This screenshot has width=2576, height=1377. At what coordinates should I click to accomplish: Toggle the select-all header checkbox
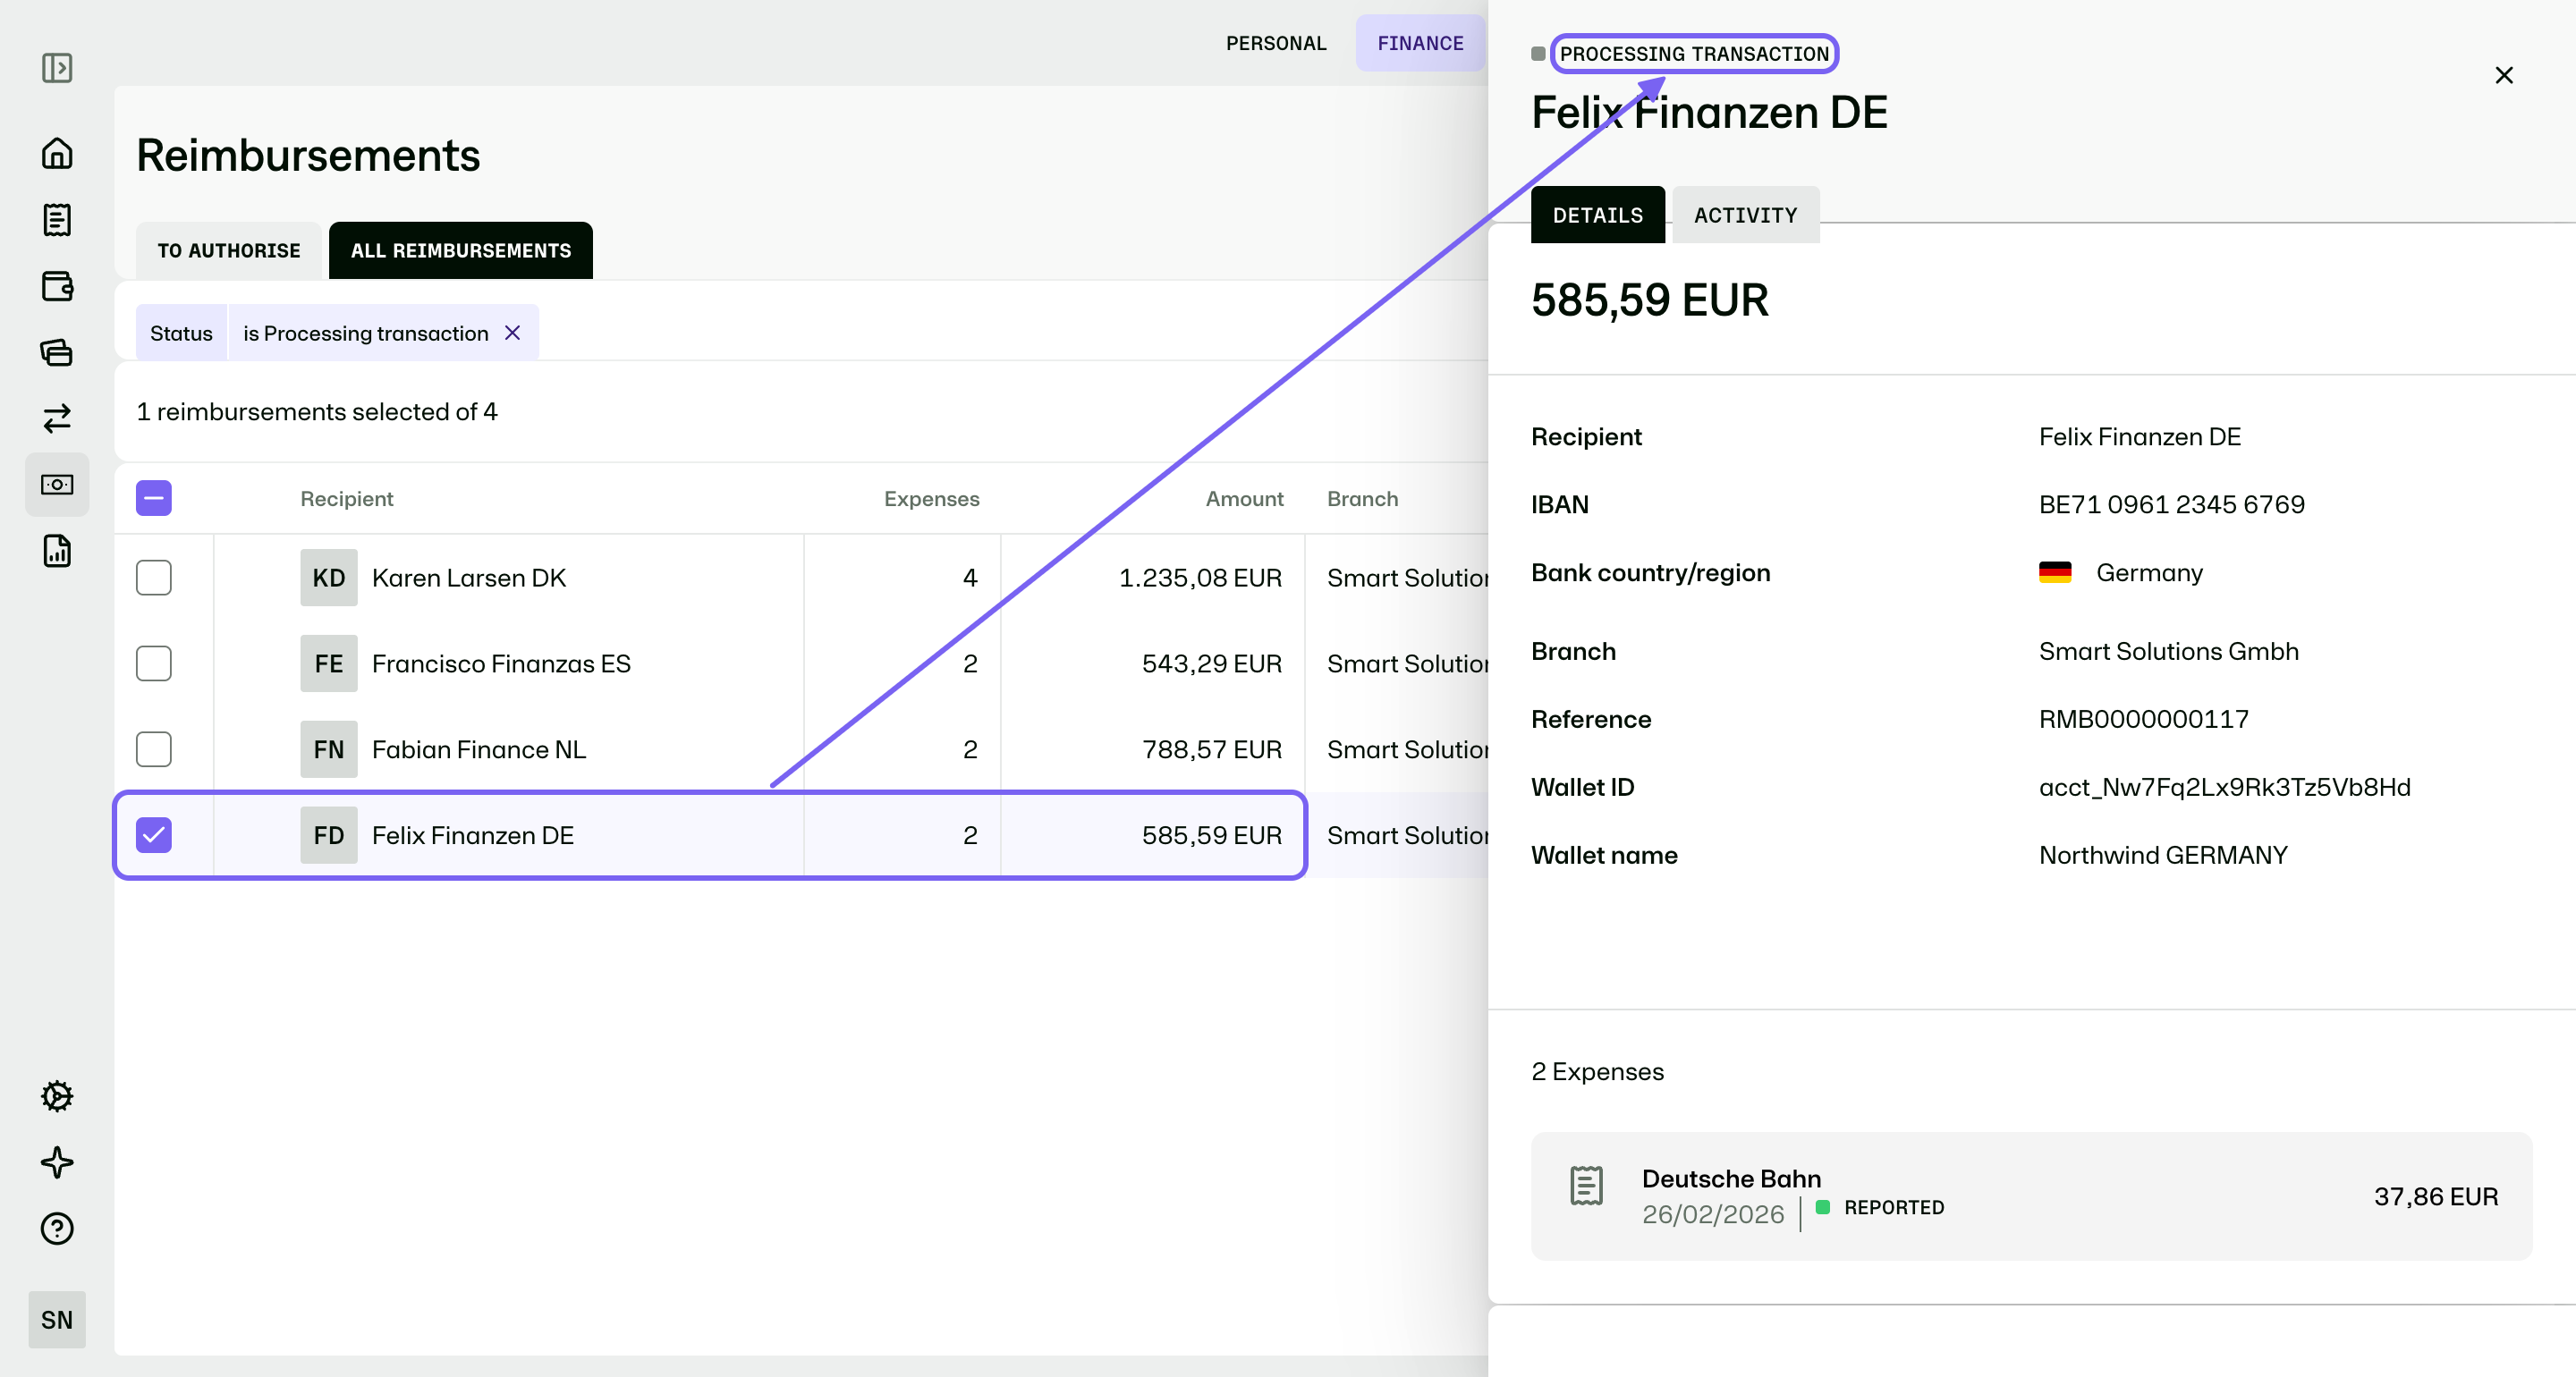(x=154, y=498)
